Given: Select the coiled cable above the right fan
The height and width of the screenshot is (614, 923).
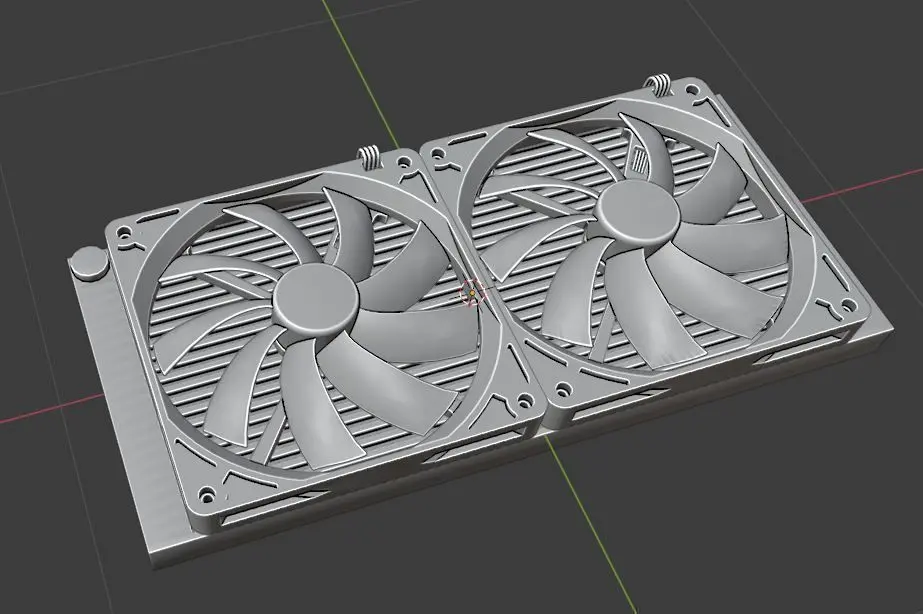Looking at the screenshot, I should tap(659, 85).
